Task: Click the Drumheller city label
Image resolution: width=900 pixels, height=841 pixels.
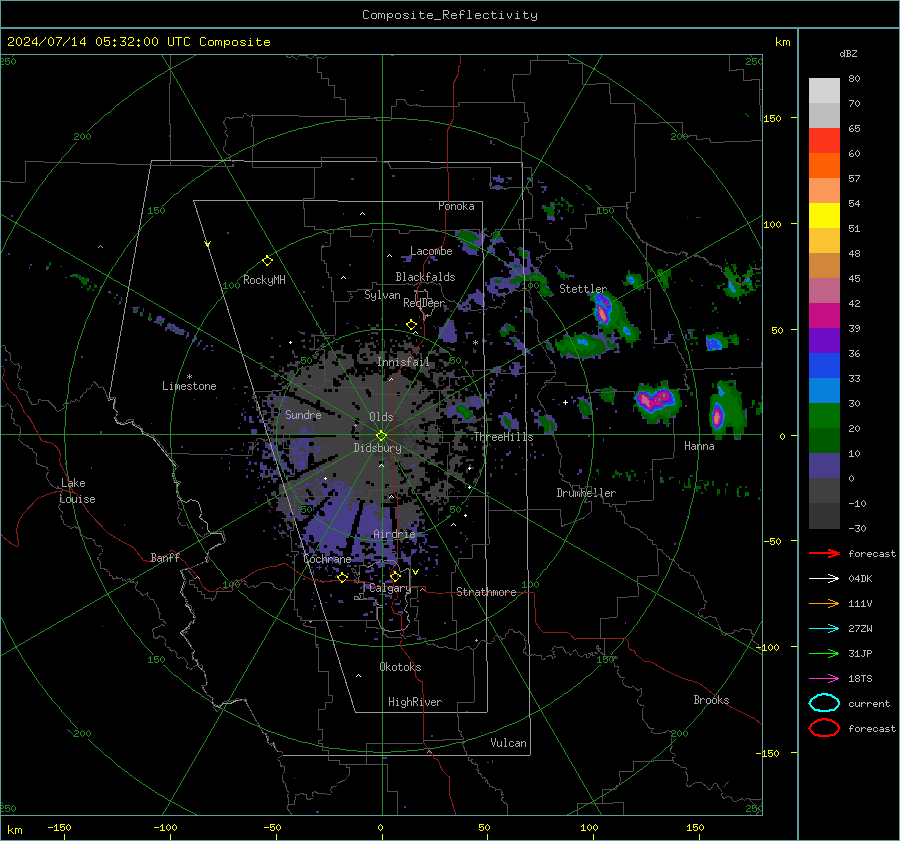Action: click(x=586, y=493)
